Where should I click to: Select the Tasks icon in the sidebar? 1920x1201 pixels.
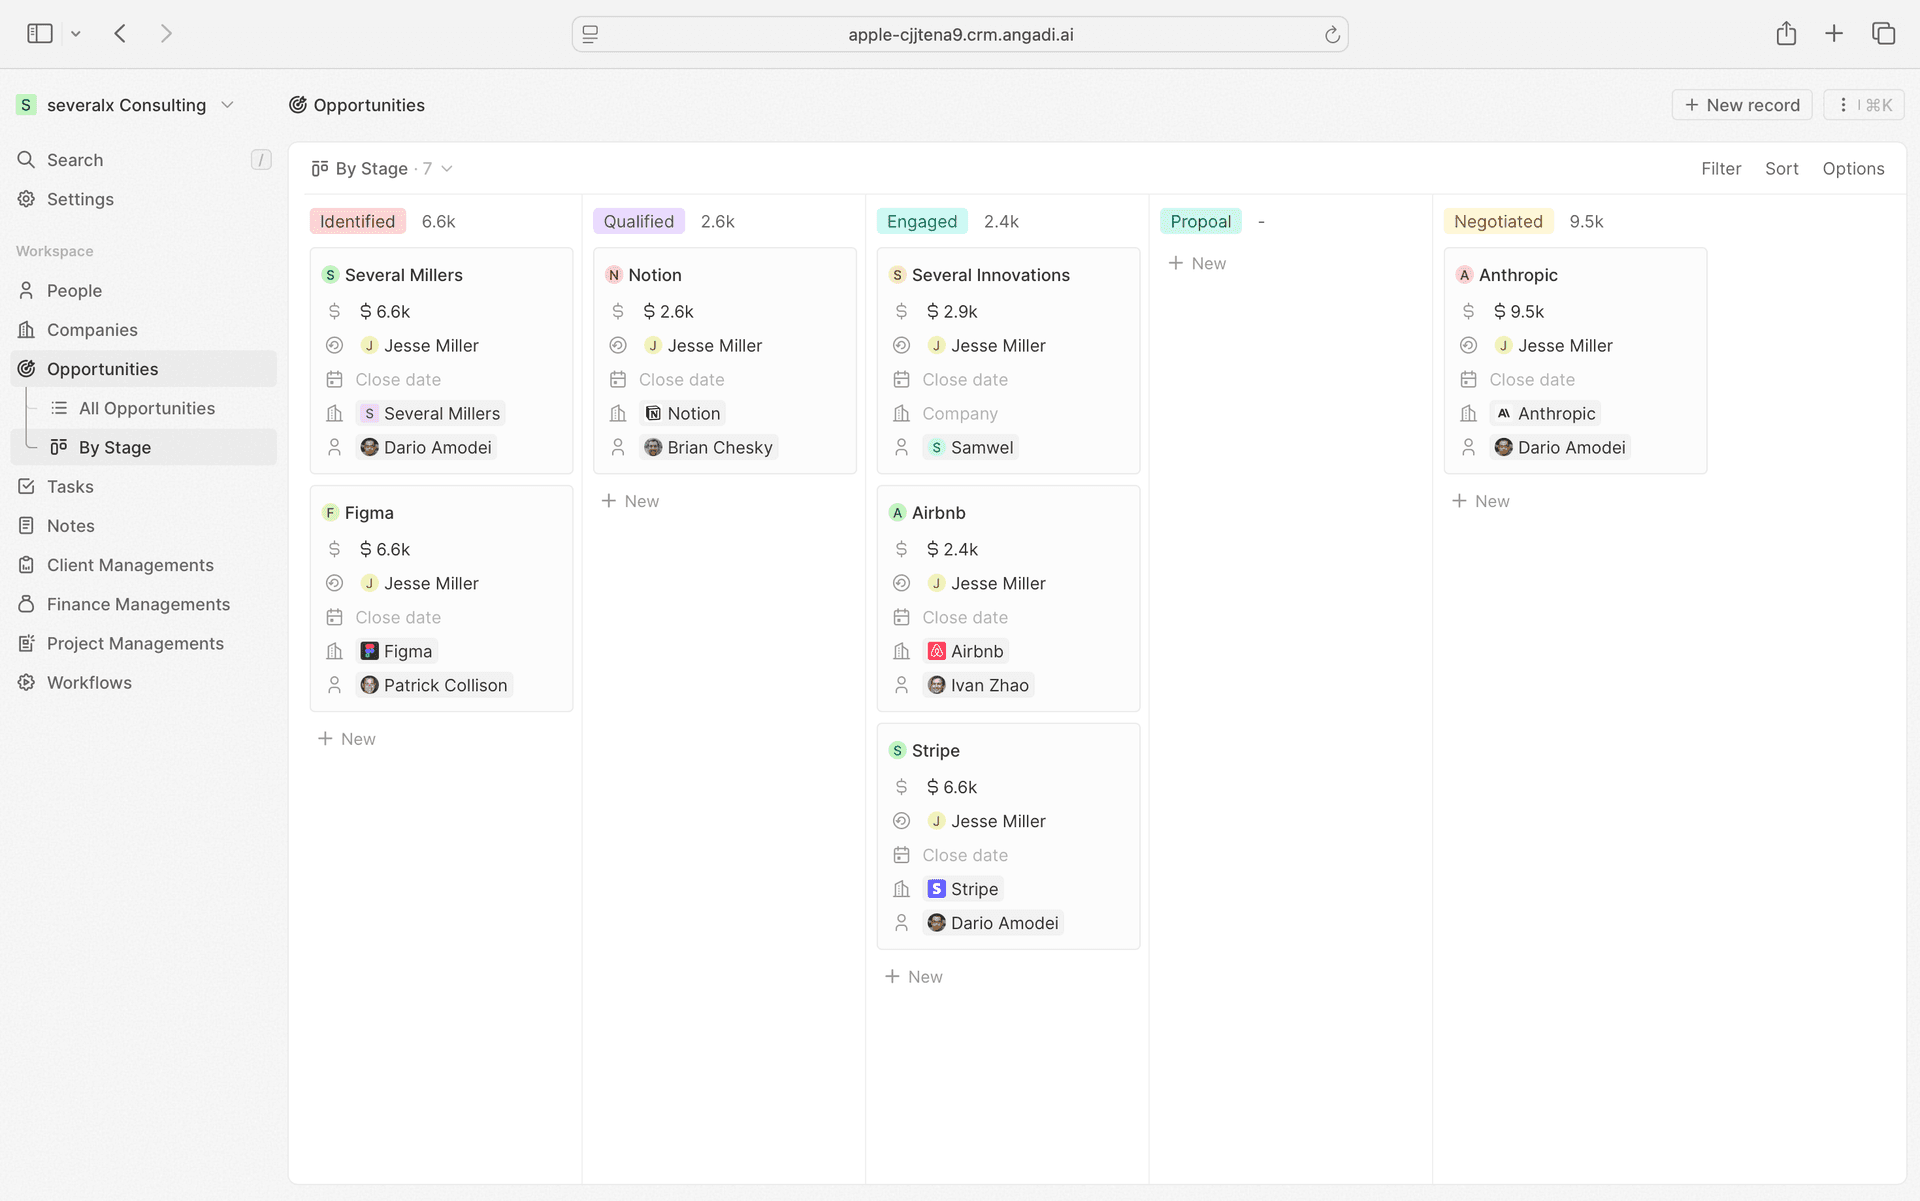tap(25, 486)
